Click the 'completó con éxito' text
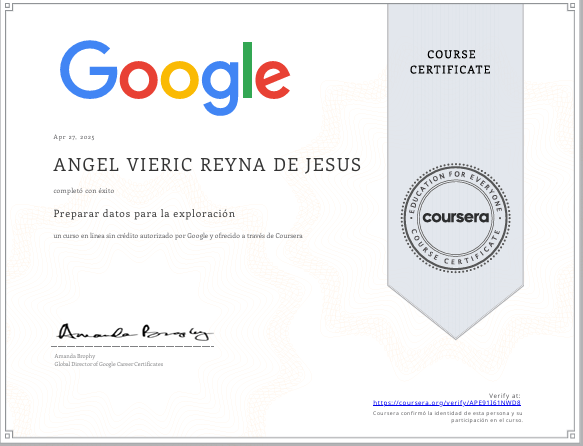583x446 pixels. point(84,191)
